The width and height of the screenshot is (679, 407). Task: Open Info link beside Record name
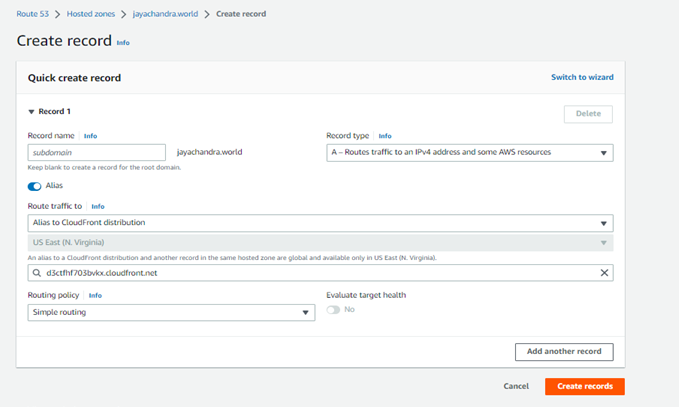coord(90,136)
